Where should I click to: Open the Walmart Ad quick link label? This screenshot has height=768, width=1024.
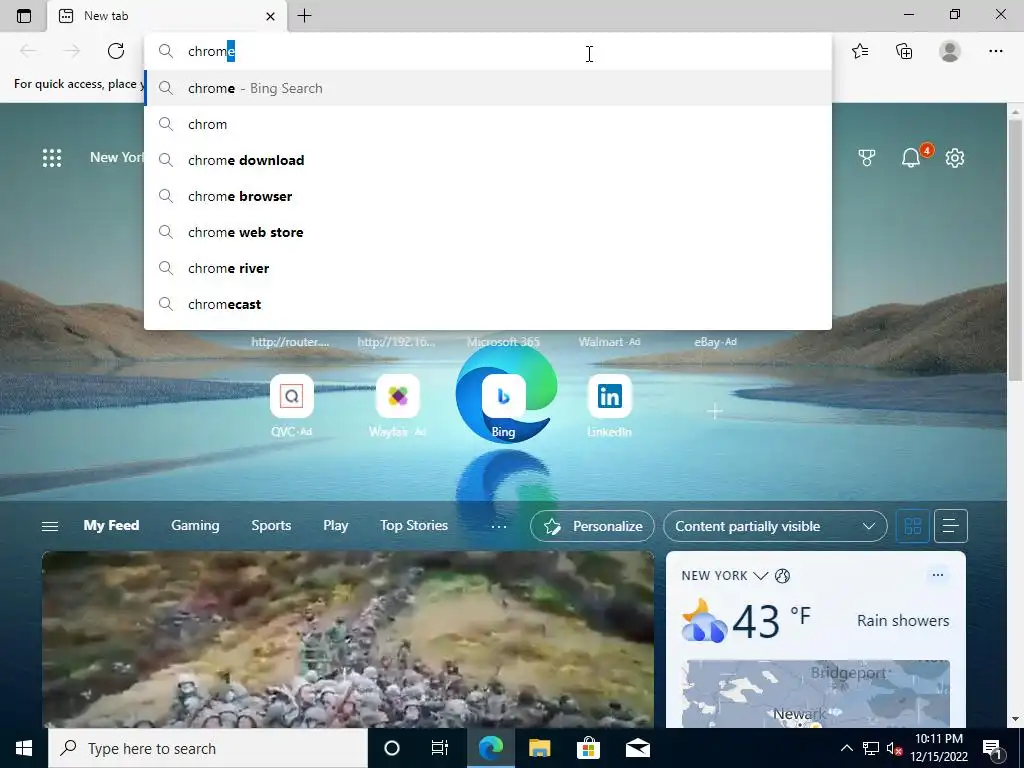pyautogui.click(x=609, y=342)
